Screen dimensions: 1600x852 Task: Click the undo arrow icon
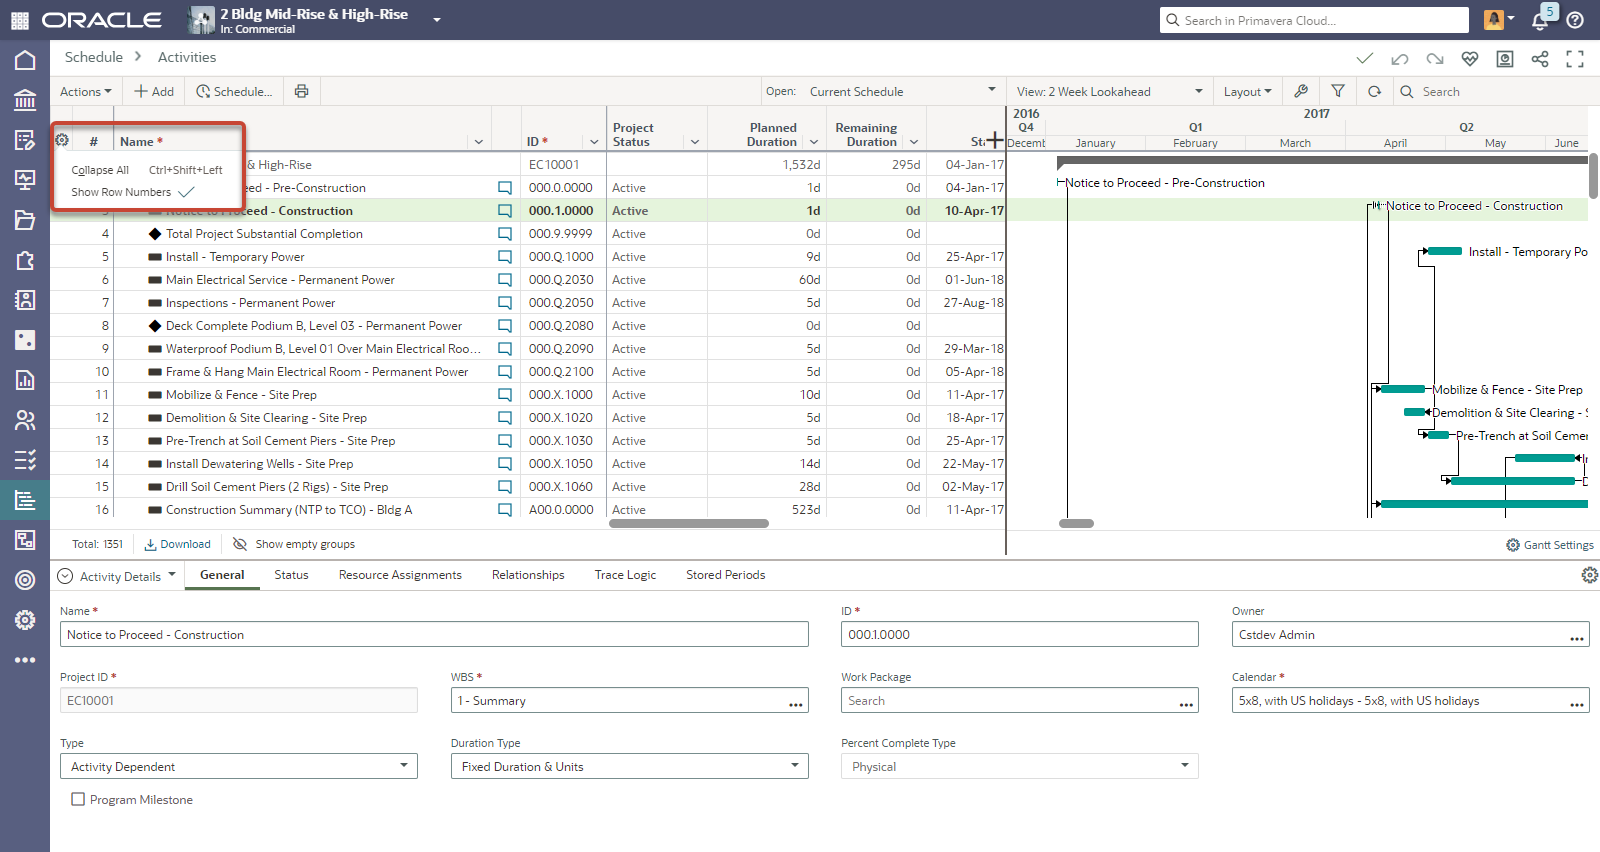tap(1400, 59)
